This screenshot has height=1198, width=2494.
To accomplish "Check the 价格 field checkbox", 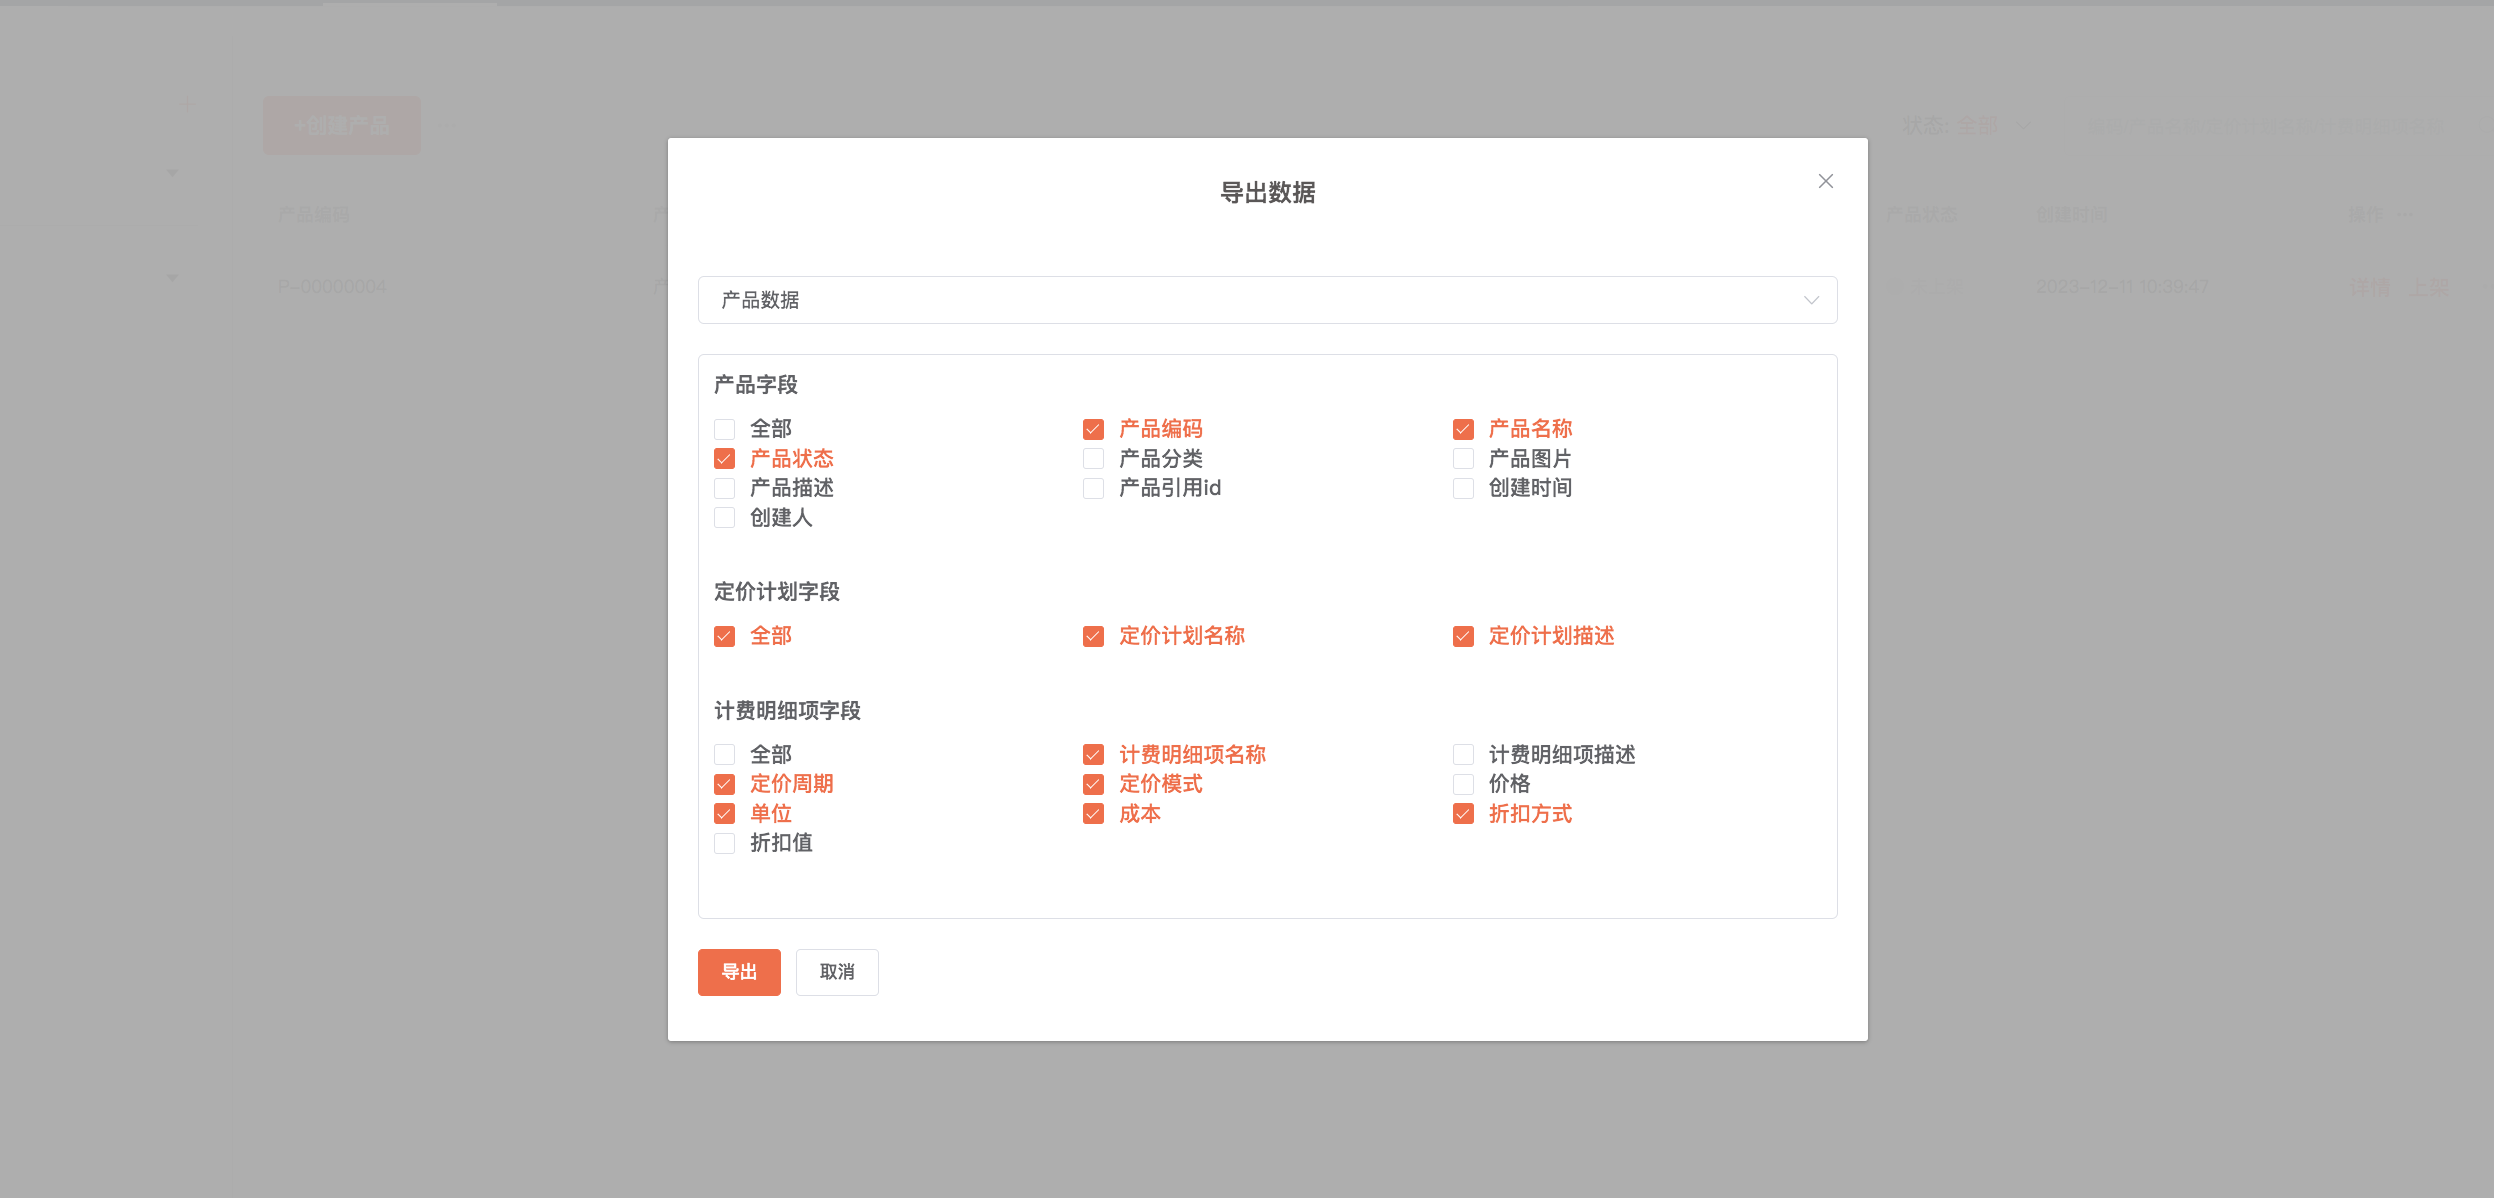I will coord(1463,784).
